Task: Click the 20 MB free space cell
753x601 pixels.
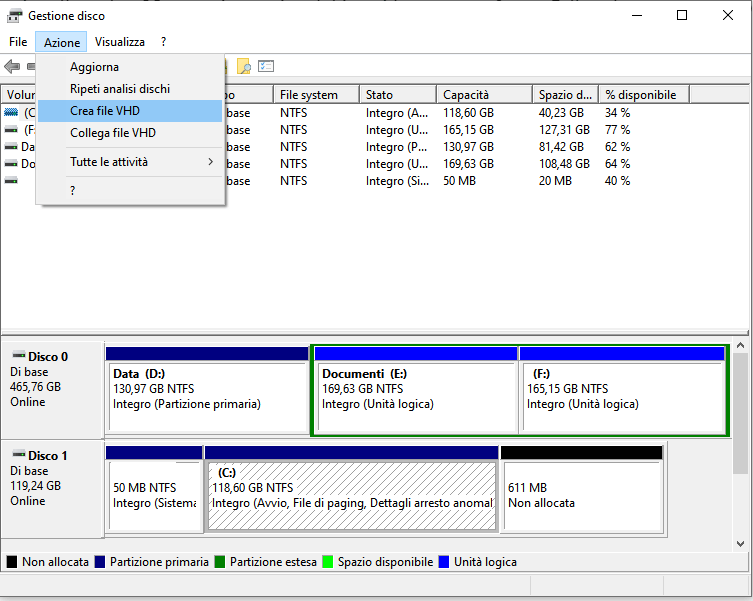Action: tap(555, 181)
